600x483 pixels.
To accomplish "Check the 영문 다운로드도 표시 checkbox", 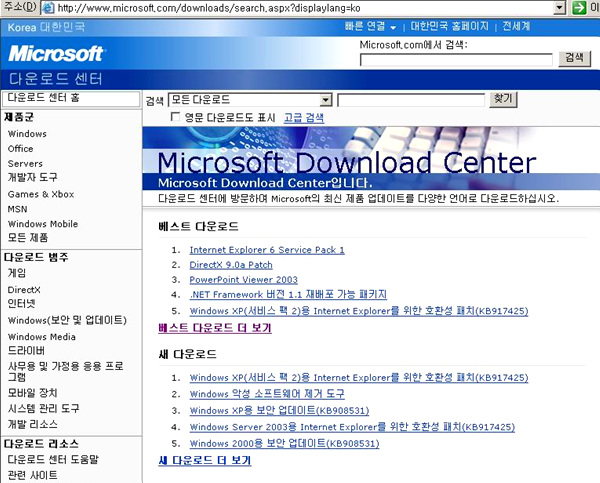I will coord(176,117).
